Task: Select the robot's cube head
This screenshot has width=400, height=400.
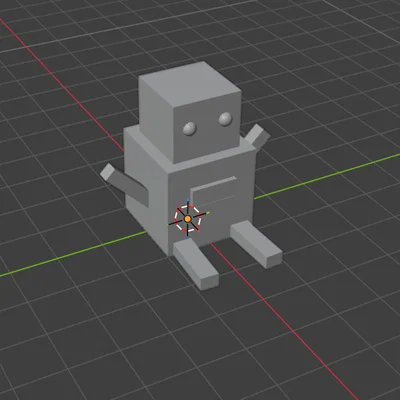Action: (189, 112)
